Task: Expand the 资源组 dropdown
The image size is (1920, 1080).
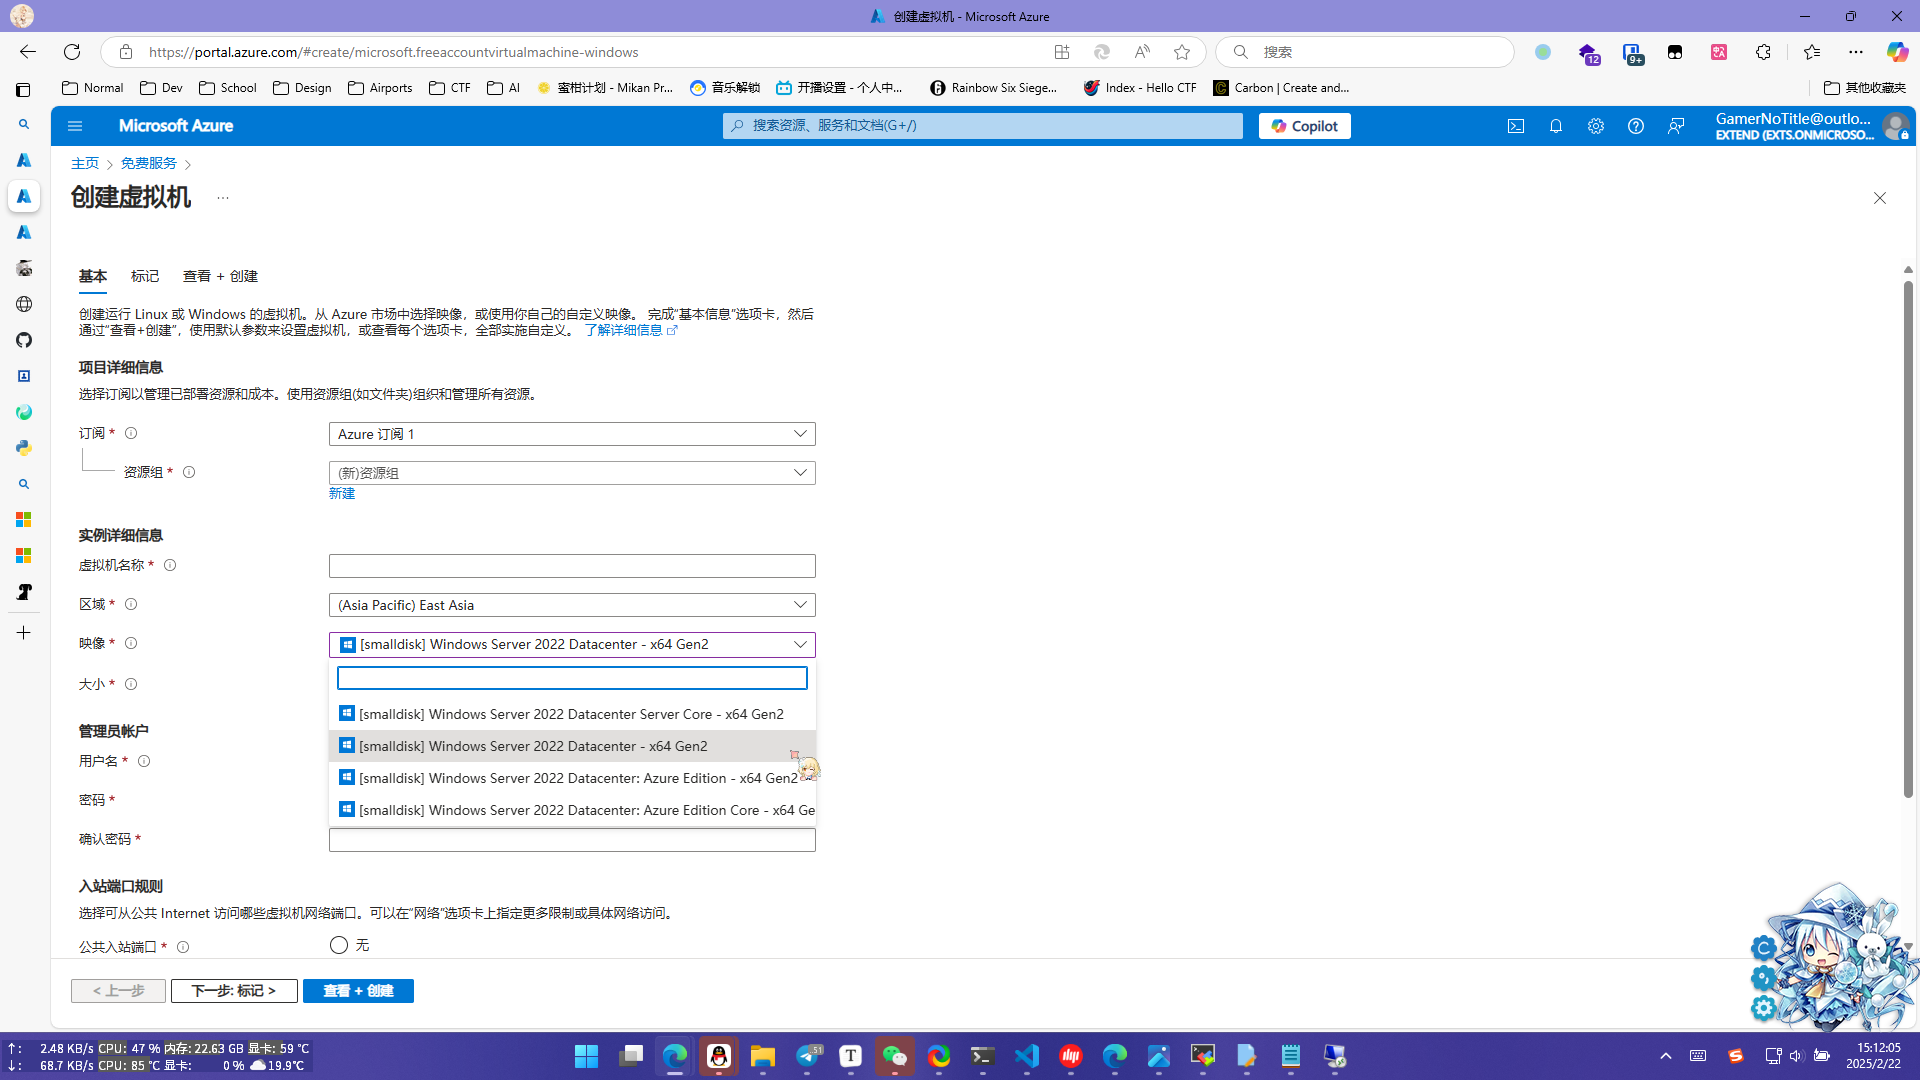Action: coord(572,473)
